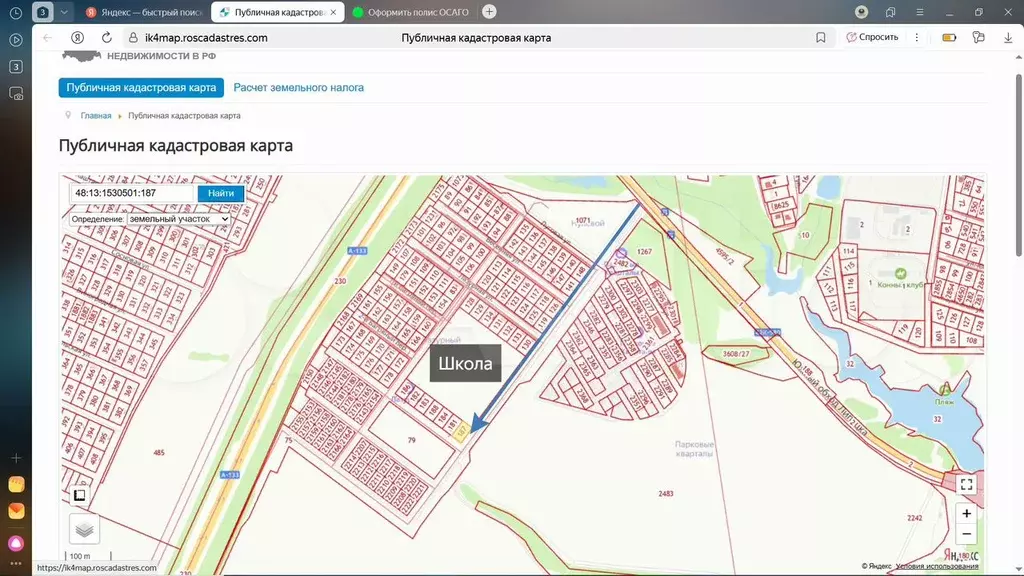This screenshot has height=576, width=1024.
Task: Click the Спросить assistant button
Action: 872,37
